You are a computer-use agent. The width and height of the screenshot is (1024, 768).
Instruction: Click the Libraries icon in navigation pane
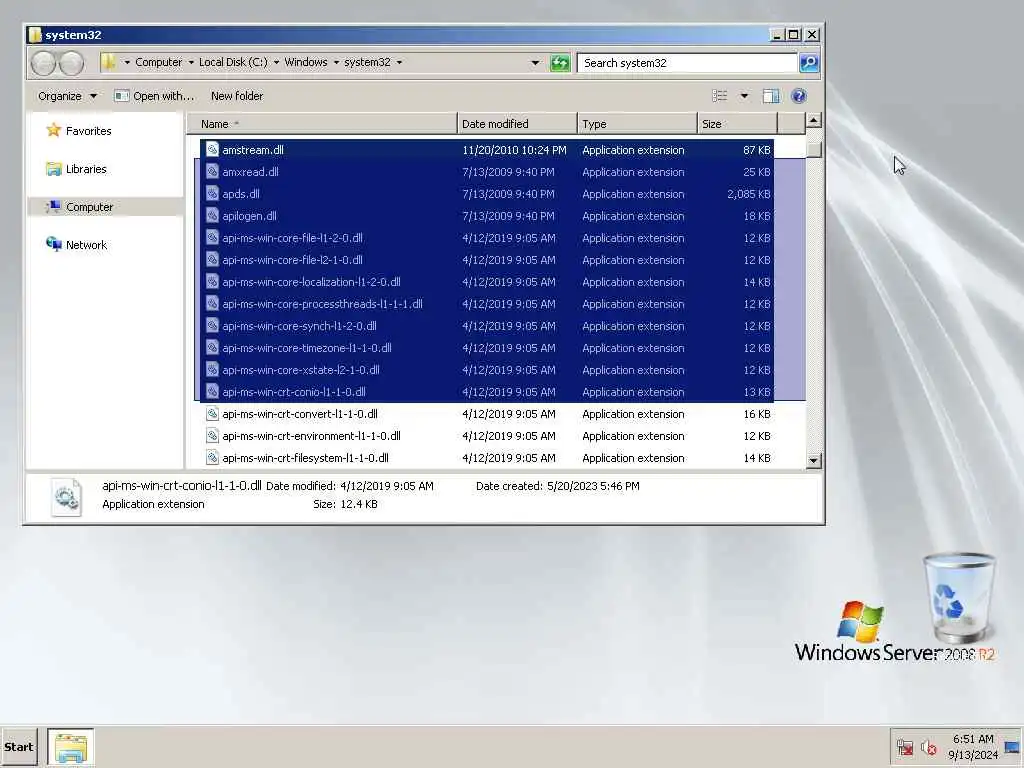point(54,168)
